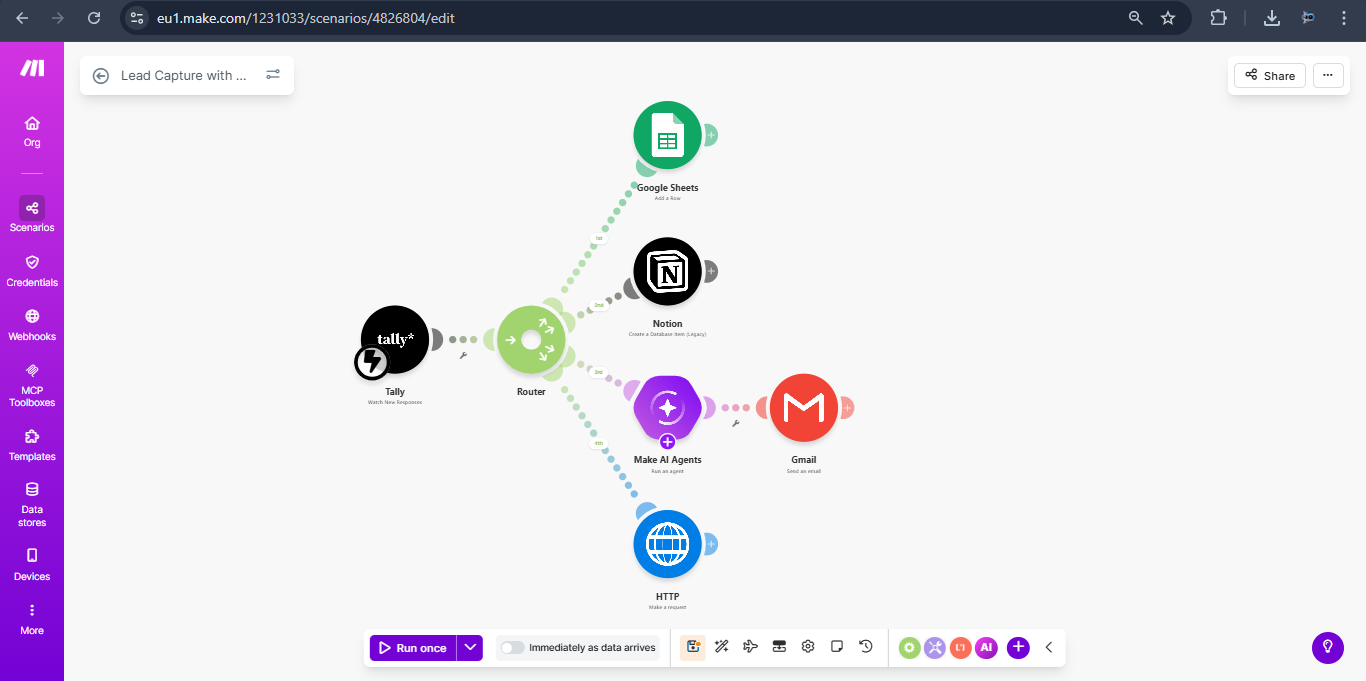The width and height of the screenshot is (1366, 681).
Task: Click the green tools favorite icon
Action: (x=909, y=648)
